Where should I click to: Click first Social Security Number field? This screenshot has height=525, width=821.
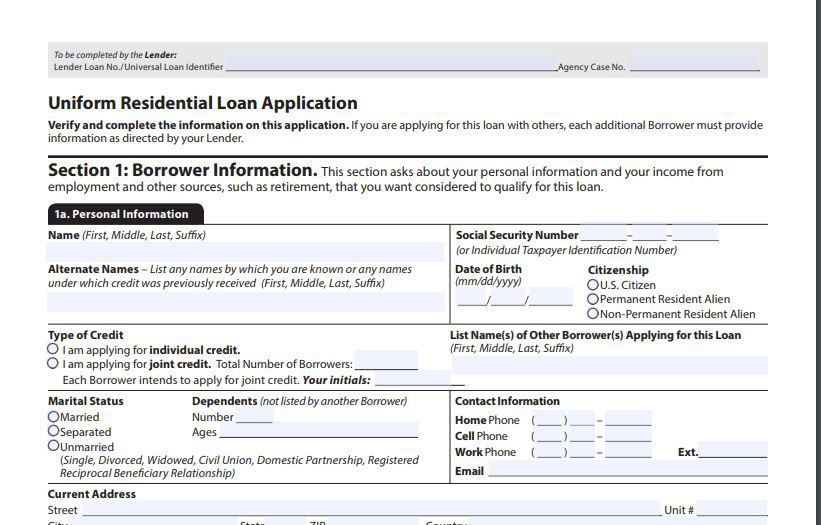coord(603,235)
